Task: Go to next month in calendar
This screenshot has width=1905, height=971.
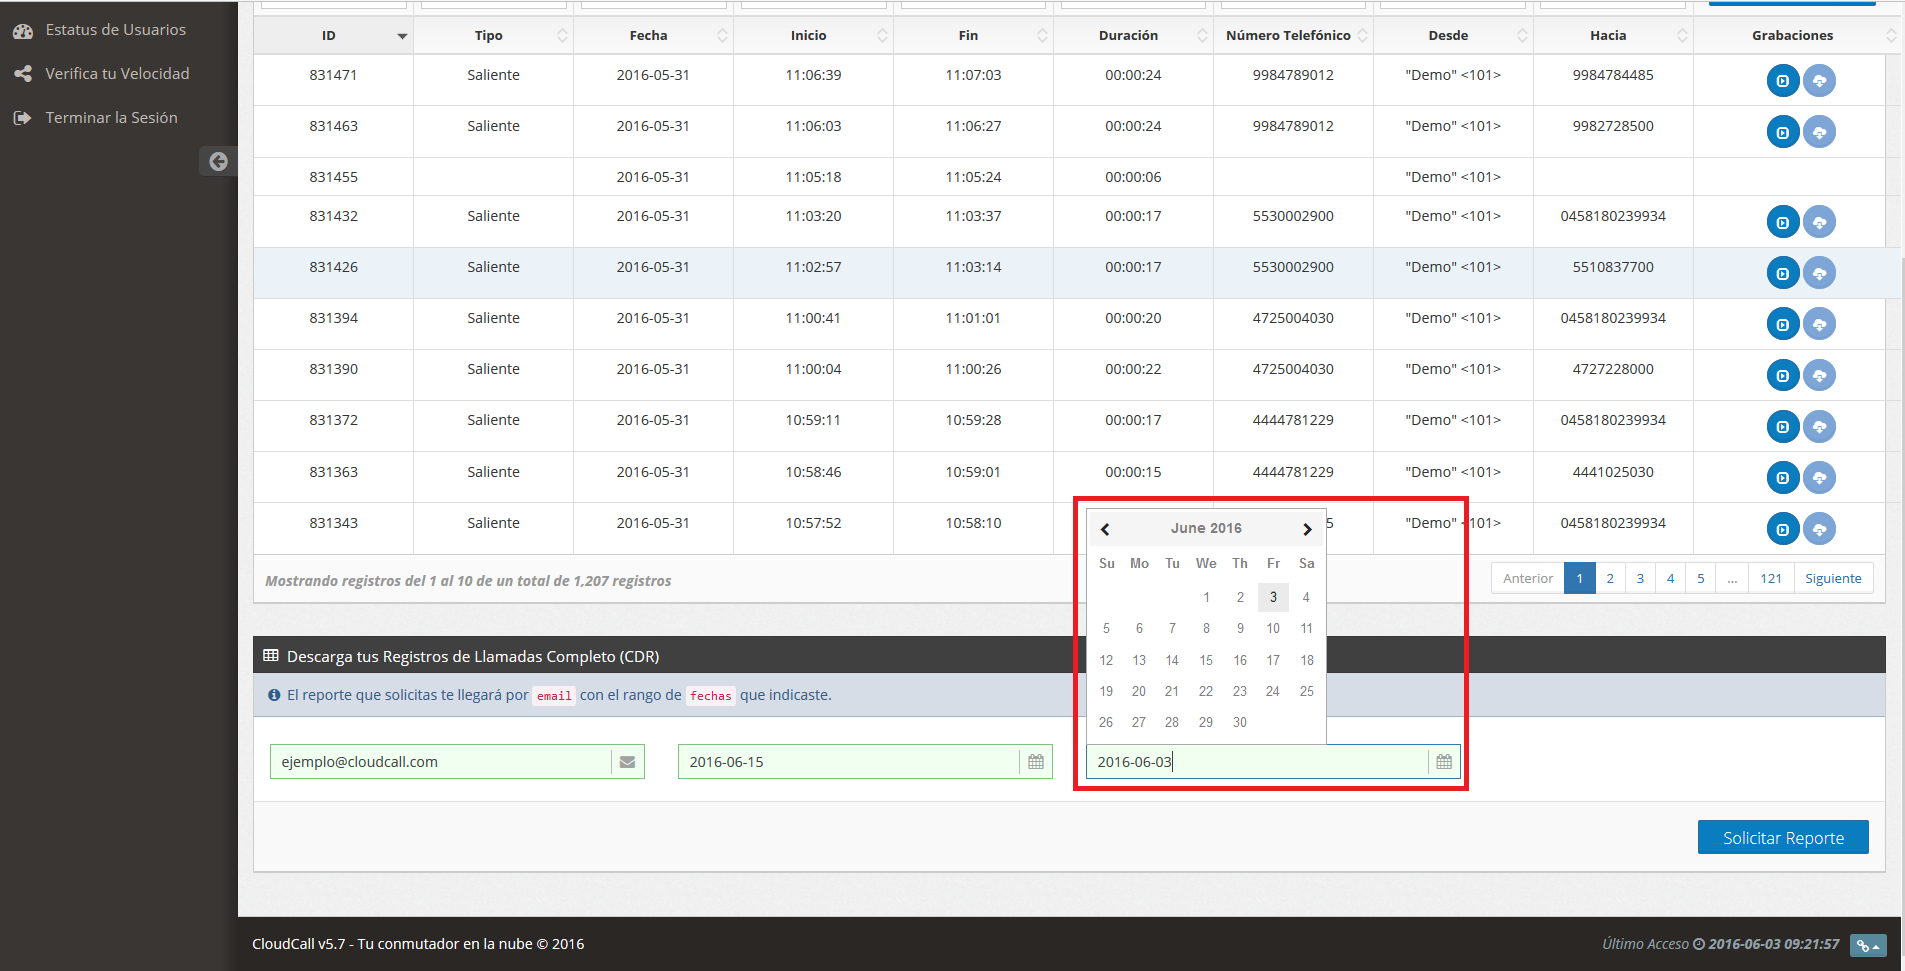Action: tap(1307, 529)
